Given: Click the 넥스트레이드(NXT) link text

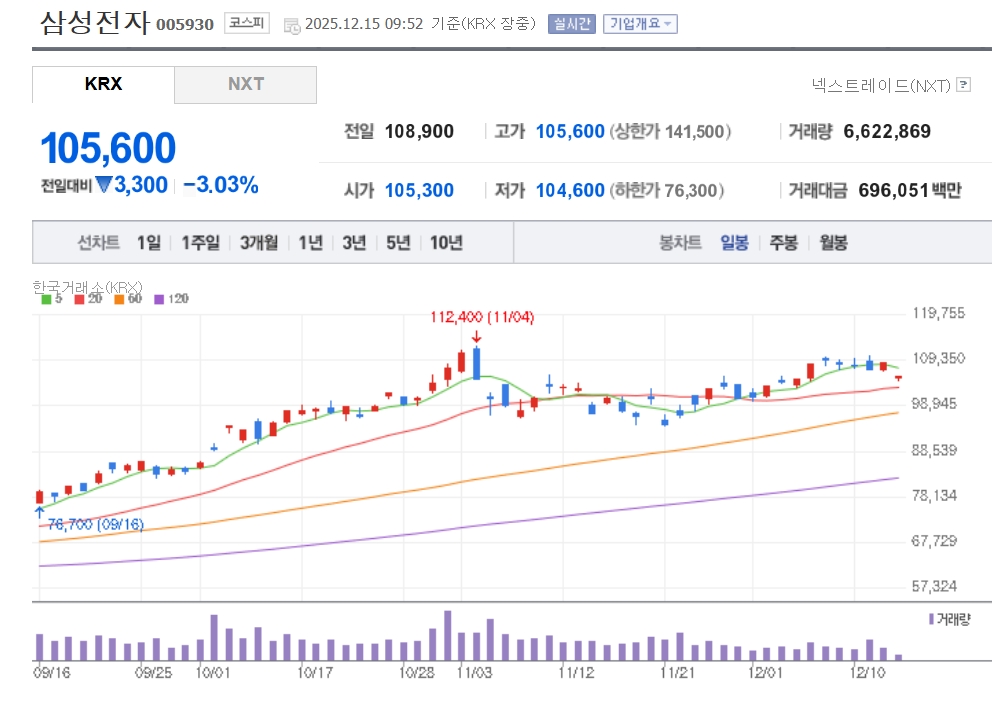Looking at the screenshot, I should 881,85.
